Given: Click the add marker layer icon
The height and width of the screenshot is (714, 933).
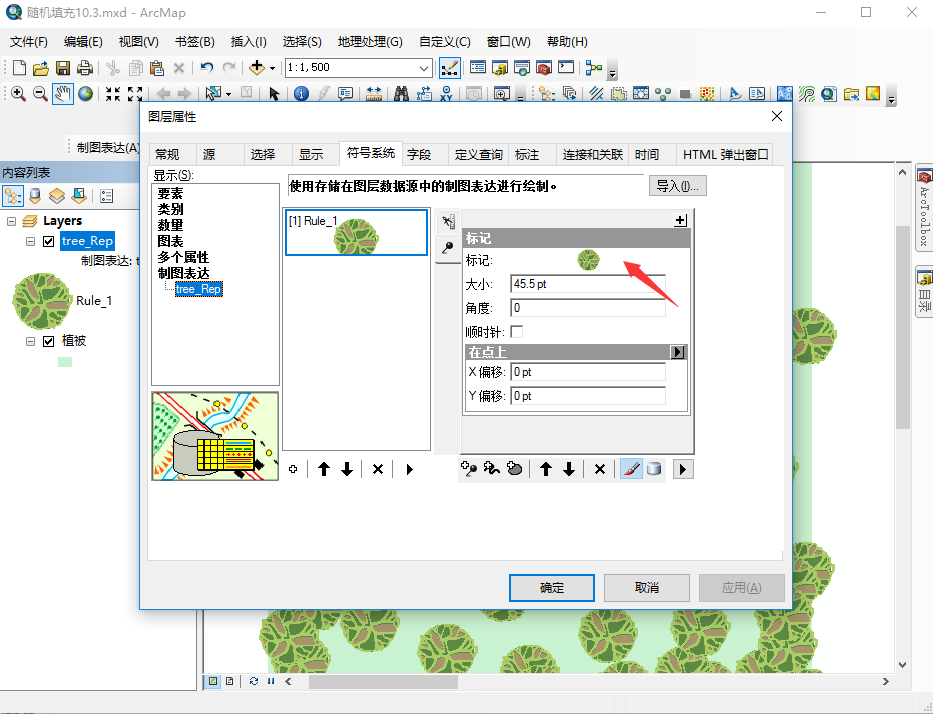Looking at the screenshot, I should 469,469.
